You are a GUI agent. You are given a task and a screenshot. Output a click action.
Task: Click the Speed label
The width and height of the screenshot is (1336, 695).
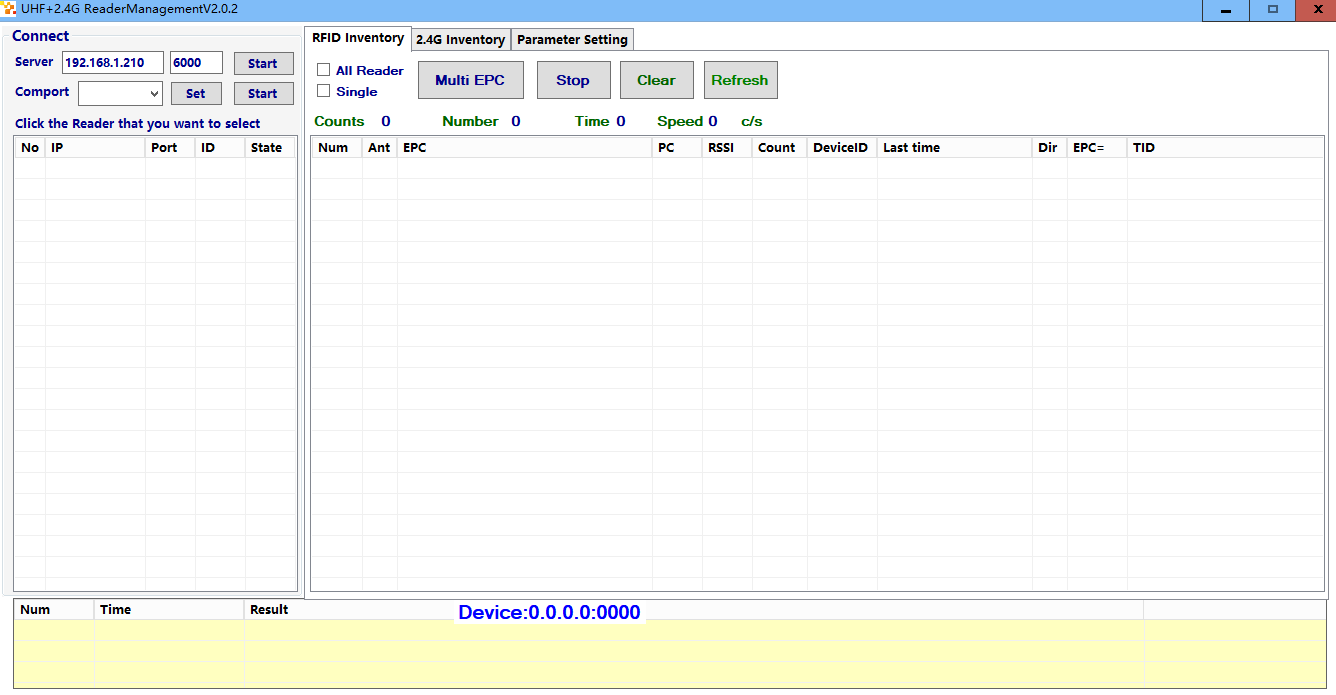click(x=680, y=121)
